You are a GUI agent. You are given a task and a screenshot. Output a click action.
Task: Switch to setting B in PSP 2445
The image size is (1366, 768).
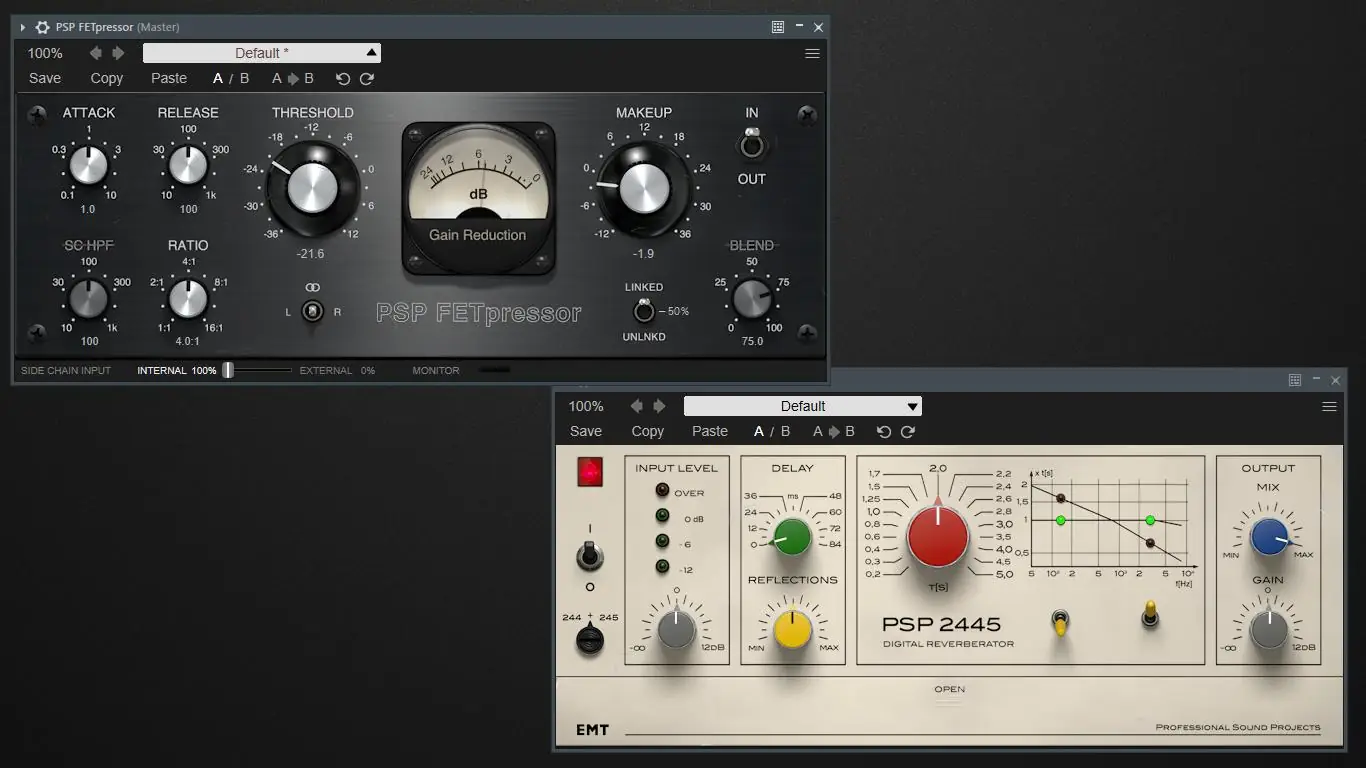click(x=785, y=431)
